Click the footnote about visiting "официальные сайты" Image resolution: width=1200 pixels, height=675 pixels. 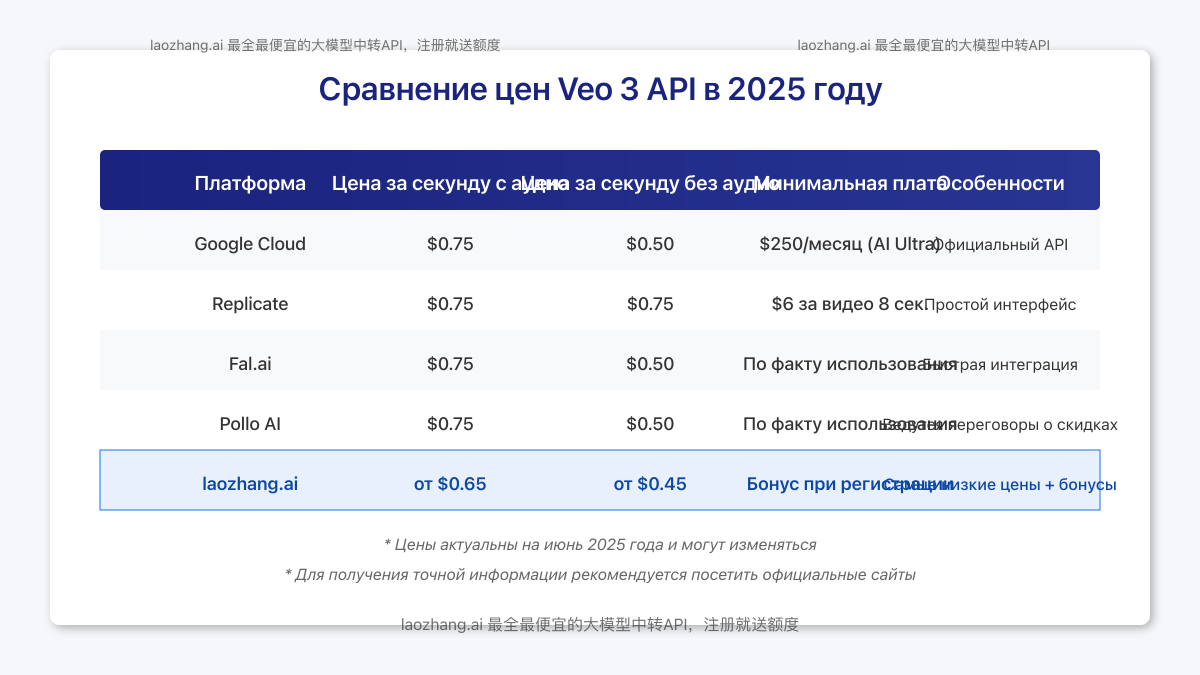[600, 575]
